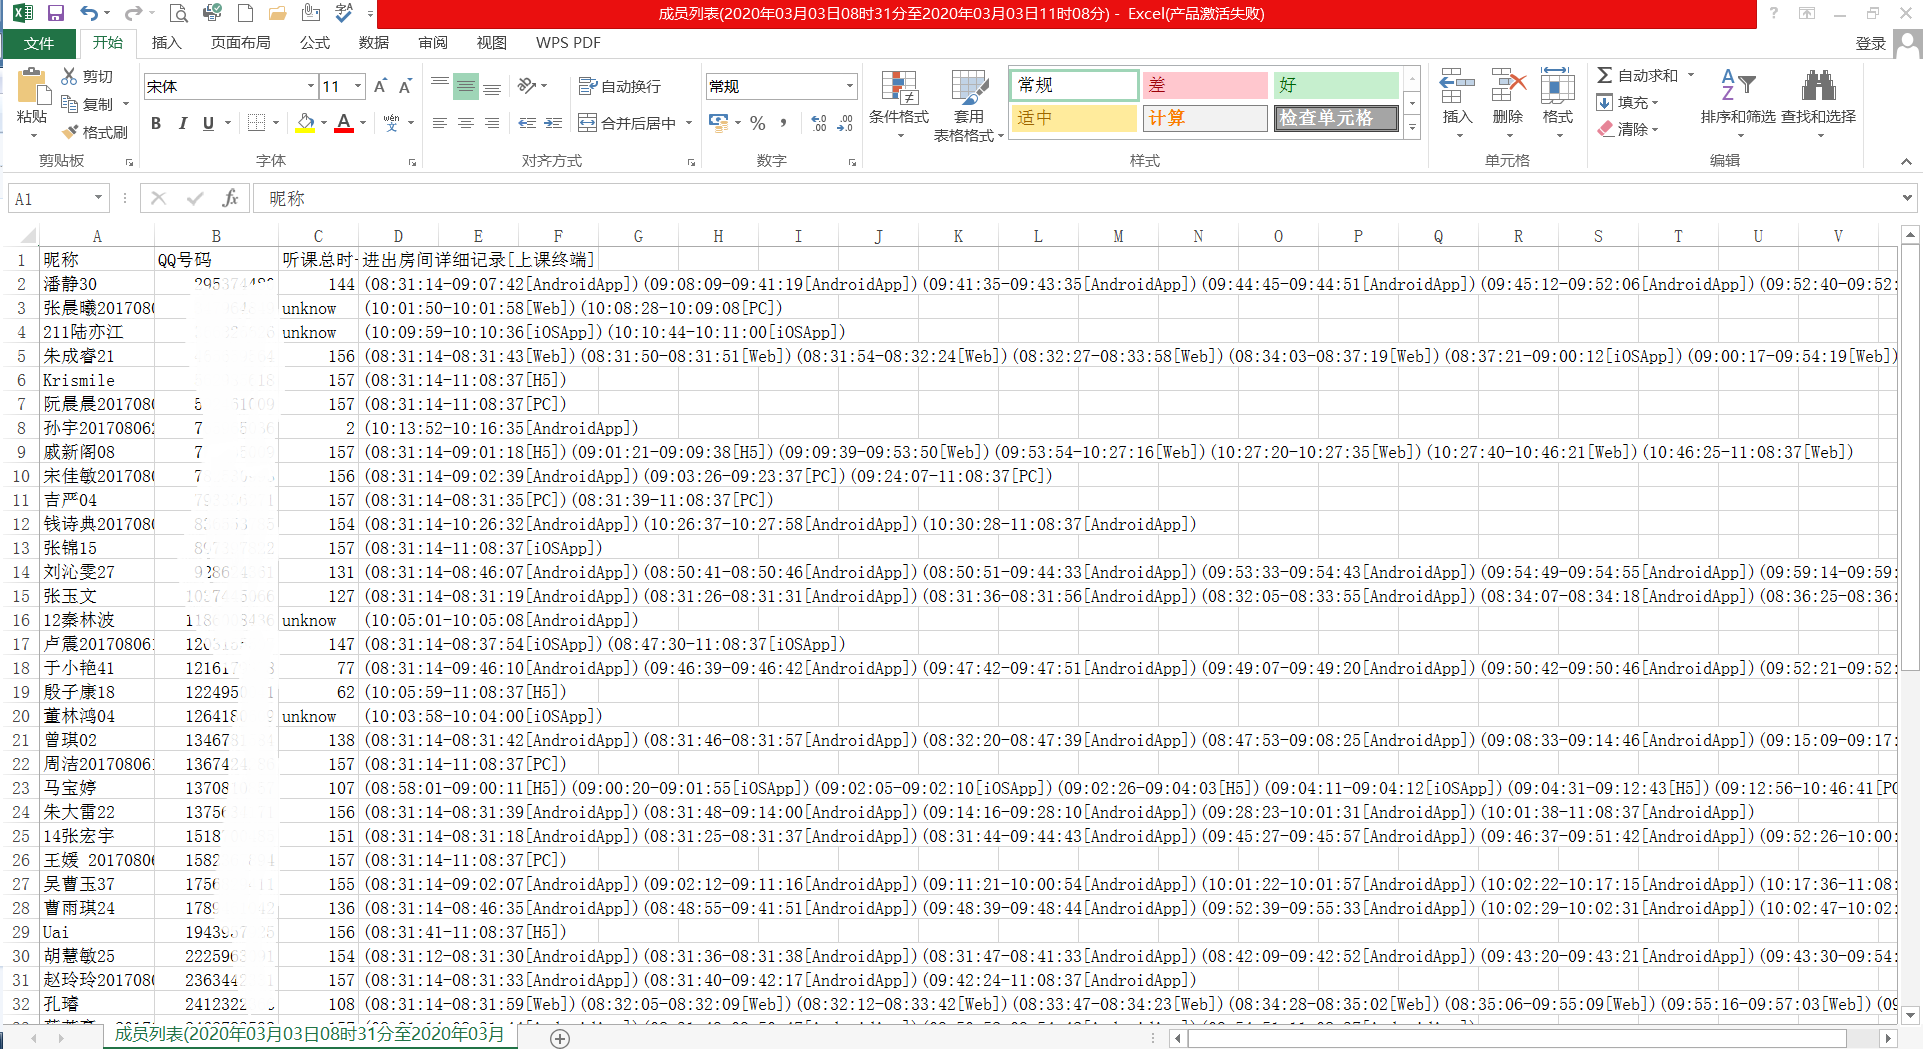Image resolution: width=1923 pixels, height=1049 pixels.
Task: Click the AutoSum button
Action: tap(1638, 76)
